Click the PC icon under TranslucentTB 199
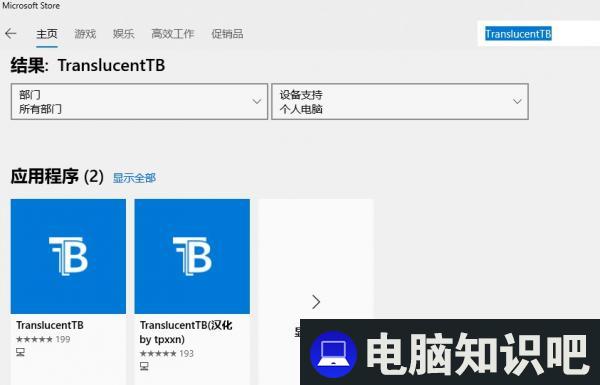 pos(20,352)
